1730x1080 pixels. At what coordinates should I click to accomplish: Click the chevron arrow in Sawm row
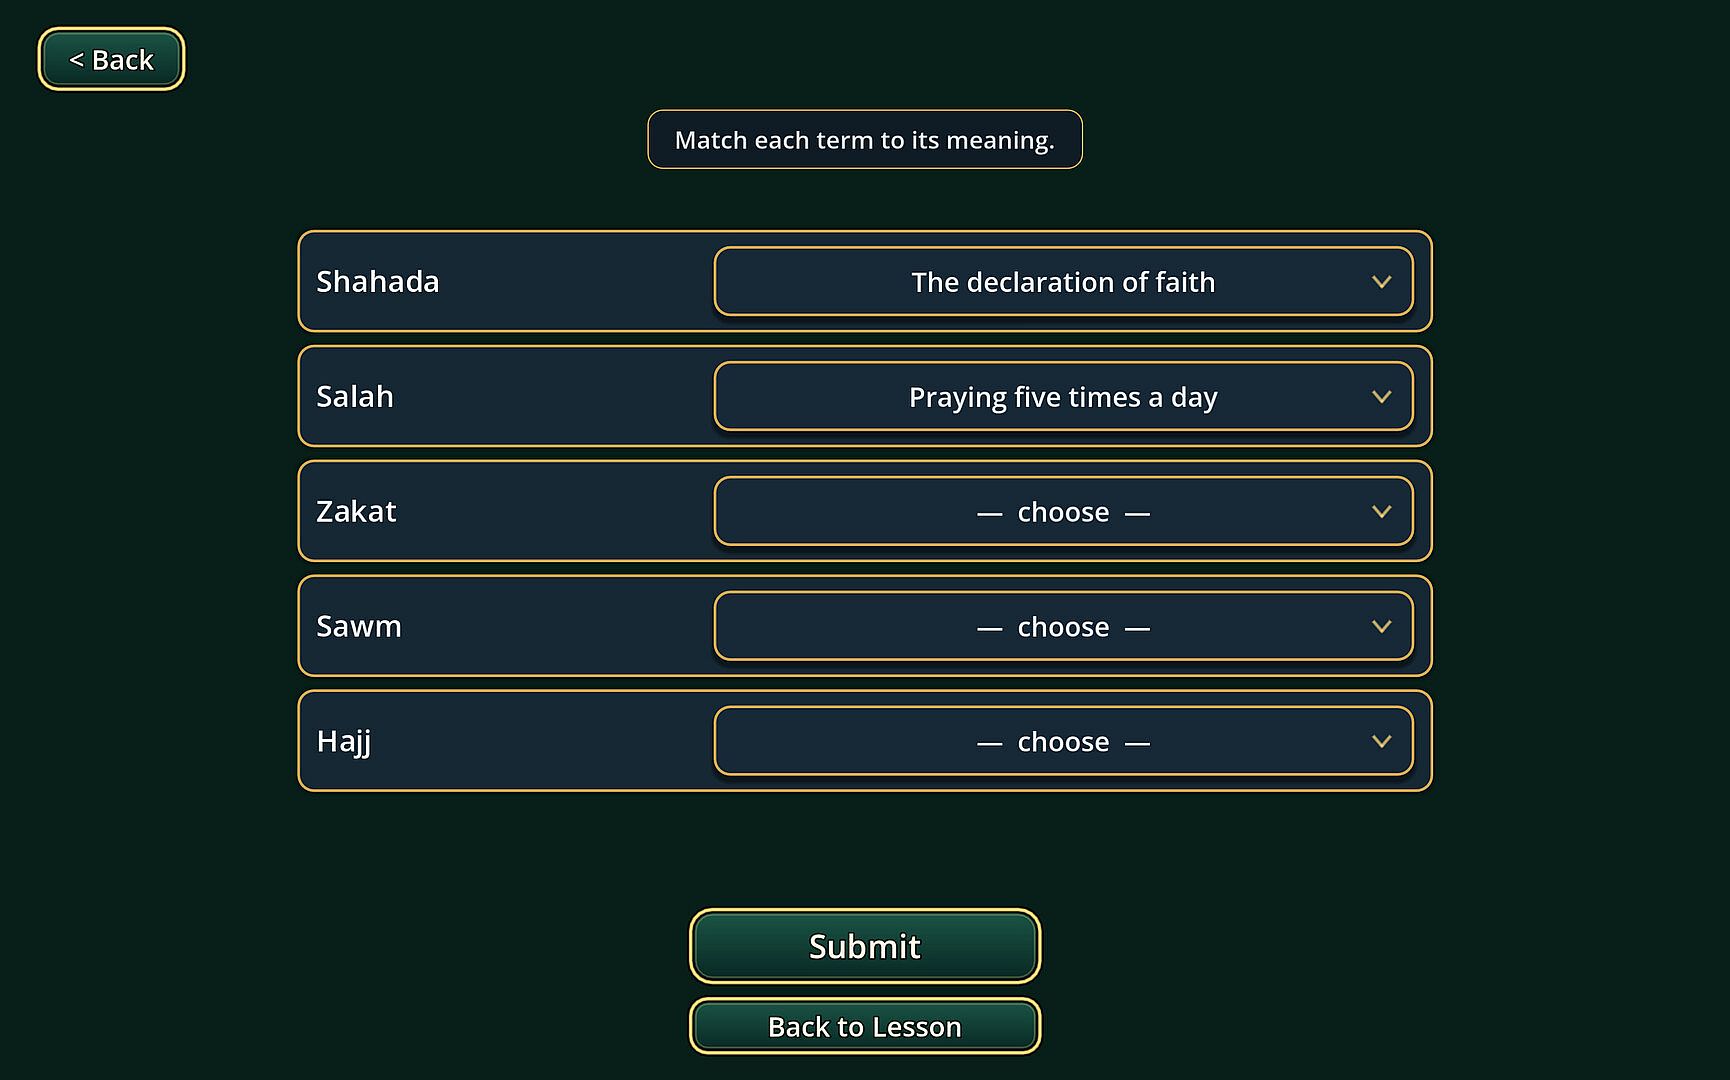click(x=1381, y=627)
